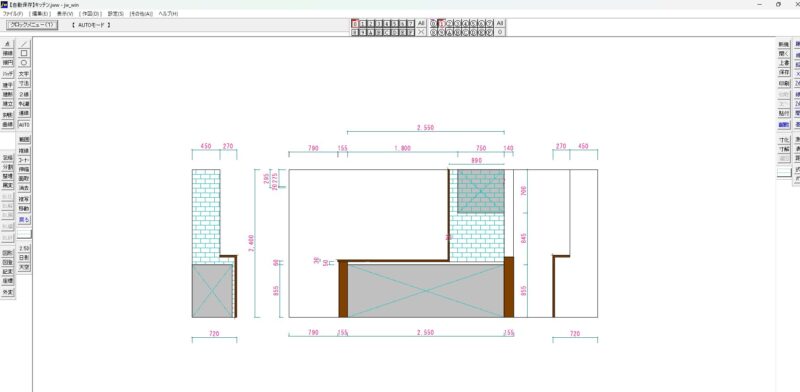Open the 設定(S) menu
The width and height of the screenshot is (800, 392).
point(116,14)
